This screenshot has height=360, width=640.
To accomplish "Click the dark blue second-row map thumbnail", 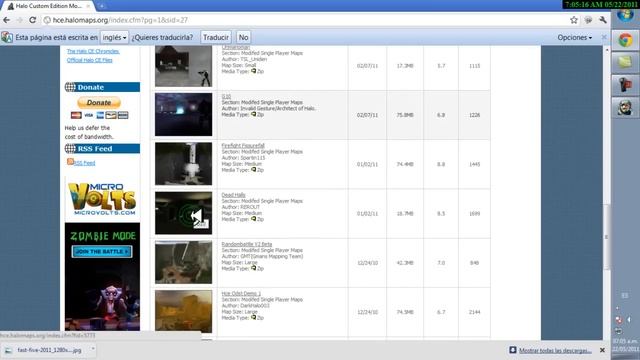I will click(183, 115).
